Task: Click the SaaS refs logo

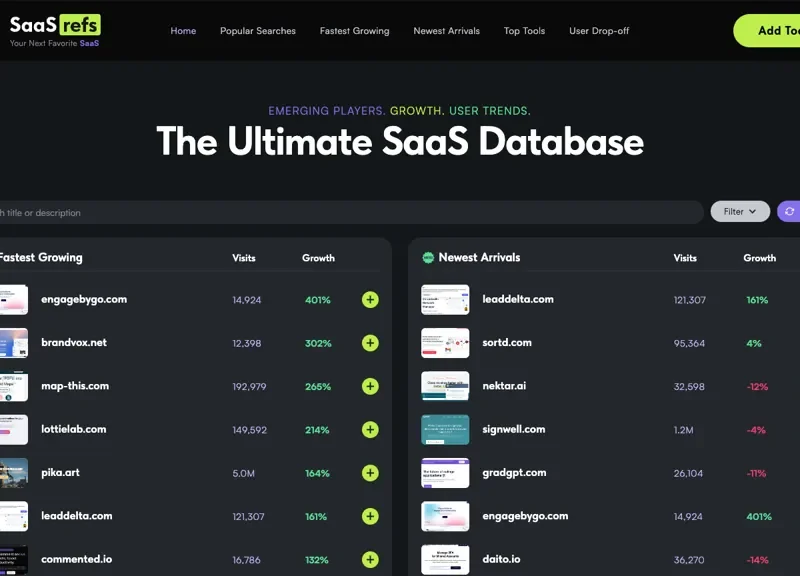Action: (55, 30)
